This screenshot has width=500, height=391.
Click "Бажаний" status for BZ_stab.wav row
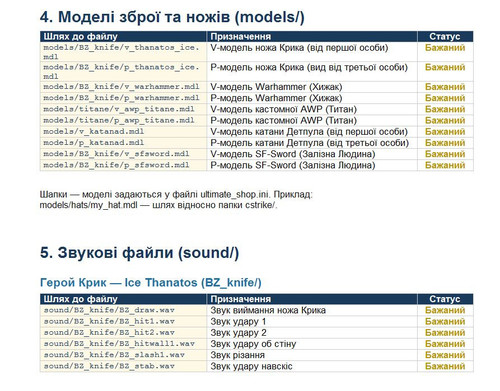pos(445,366)
